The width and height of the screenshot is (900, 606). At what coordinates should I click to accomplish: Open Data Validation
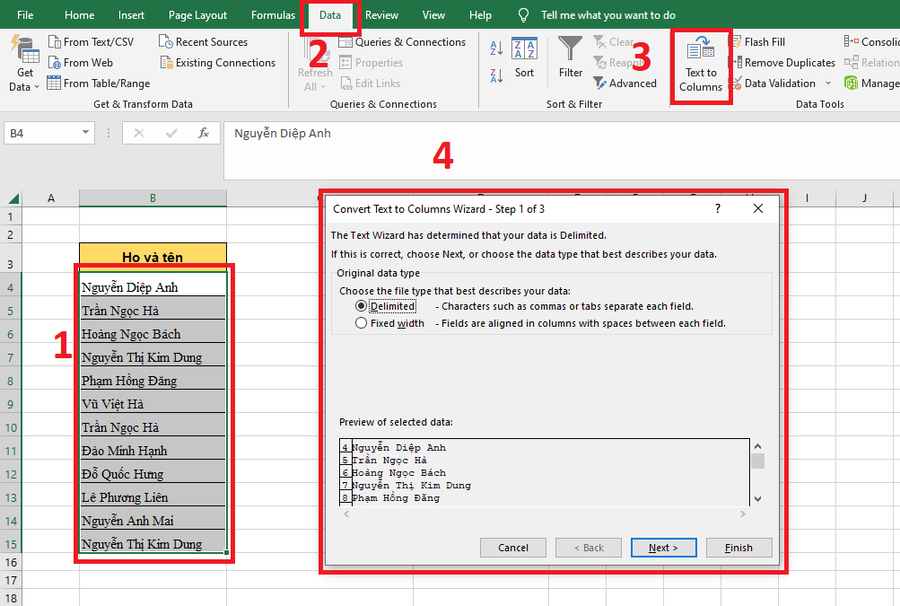coord(773,83)
